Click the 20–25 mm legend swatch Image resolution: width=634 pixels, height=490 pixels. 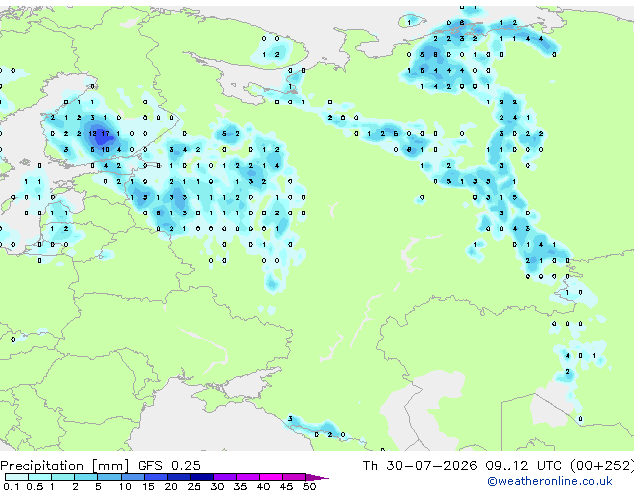[x=178, y=477]
